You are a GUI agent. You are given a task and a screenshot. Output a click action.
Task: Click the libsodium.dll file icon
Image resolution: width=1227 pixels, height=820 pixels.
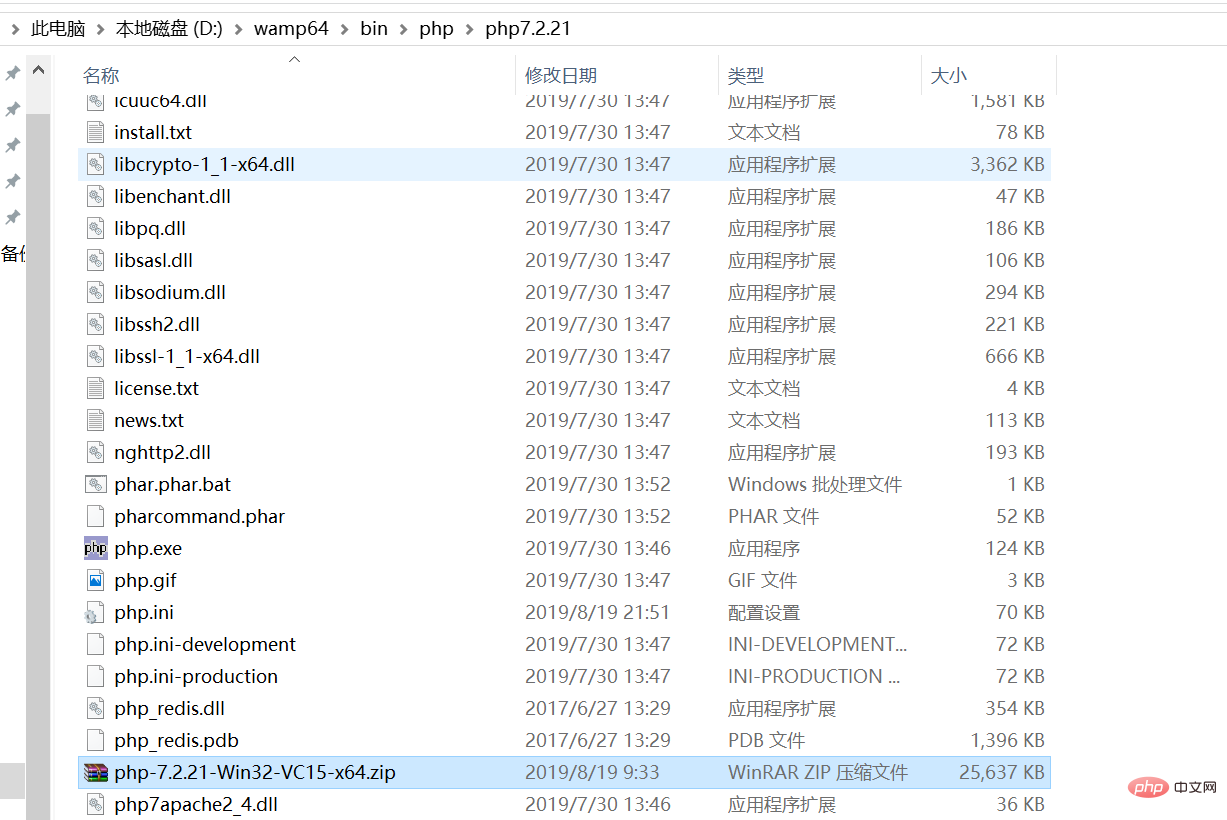point(95,292)
